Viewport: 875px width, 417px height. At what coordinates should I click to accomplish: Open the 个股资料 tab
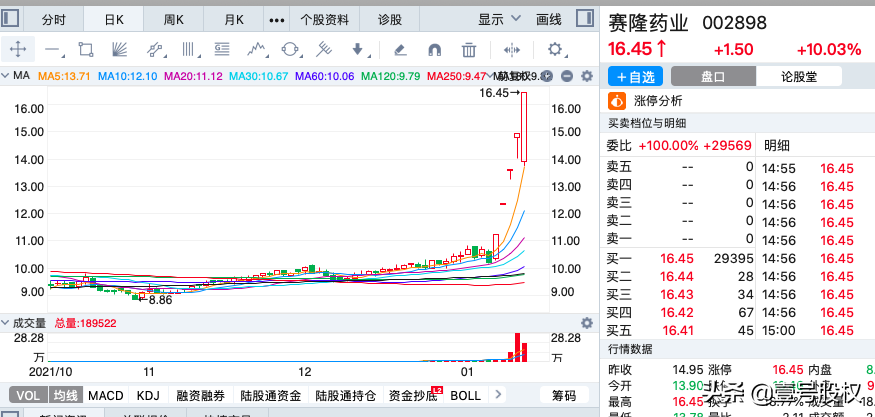(x=324, y=20)
